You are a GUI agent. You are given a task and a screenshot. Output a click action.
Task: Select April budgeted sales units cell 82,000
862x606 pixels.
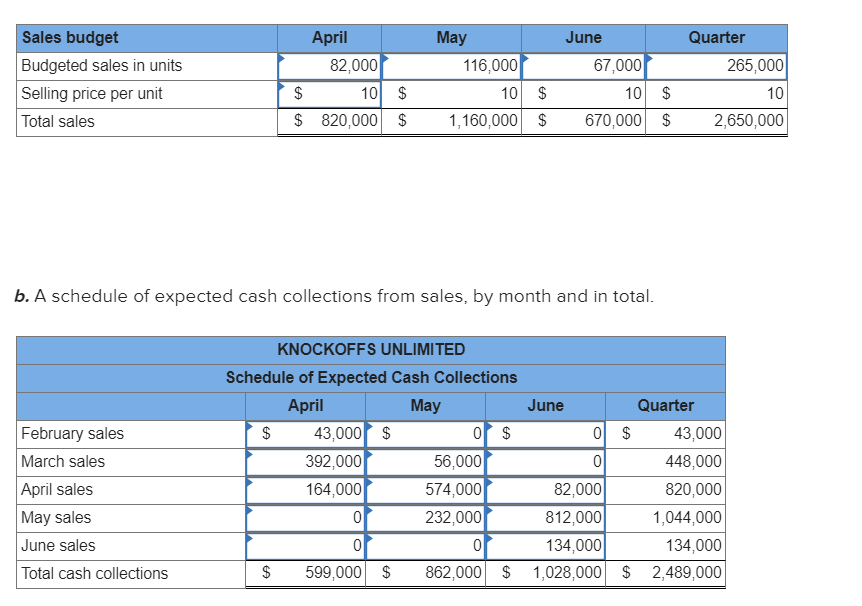click(329, 66)
